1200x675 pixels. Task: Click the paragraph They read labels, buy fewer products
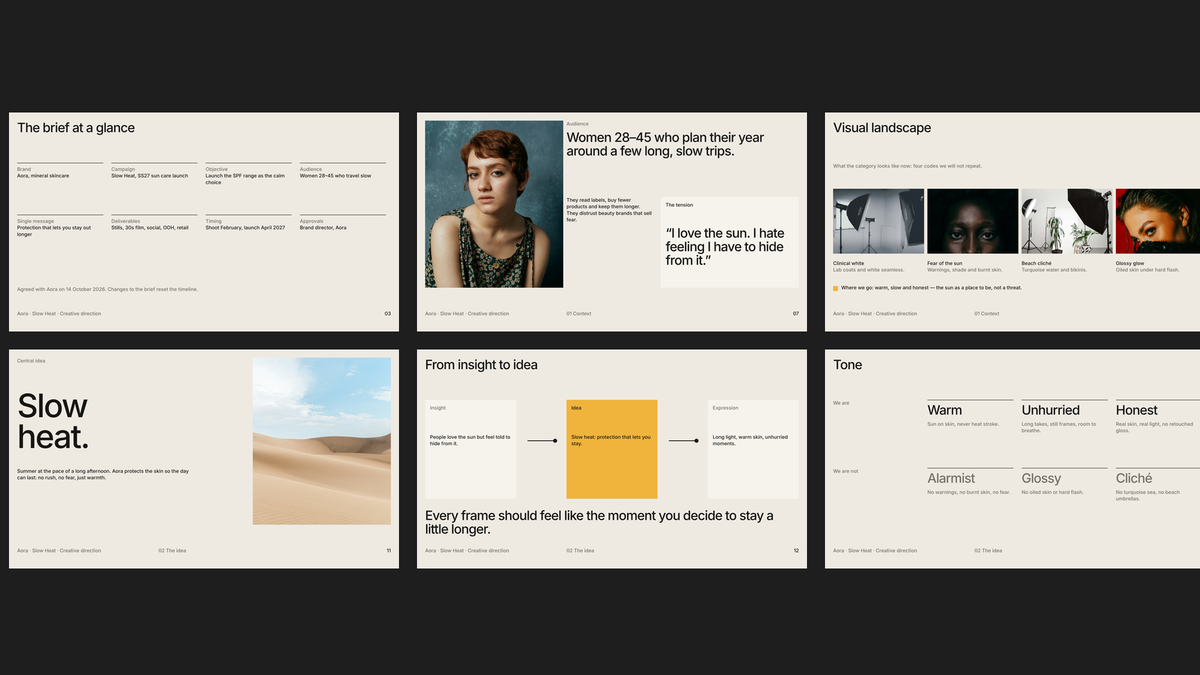point(609,210)
